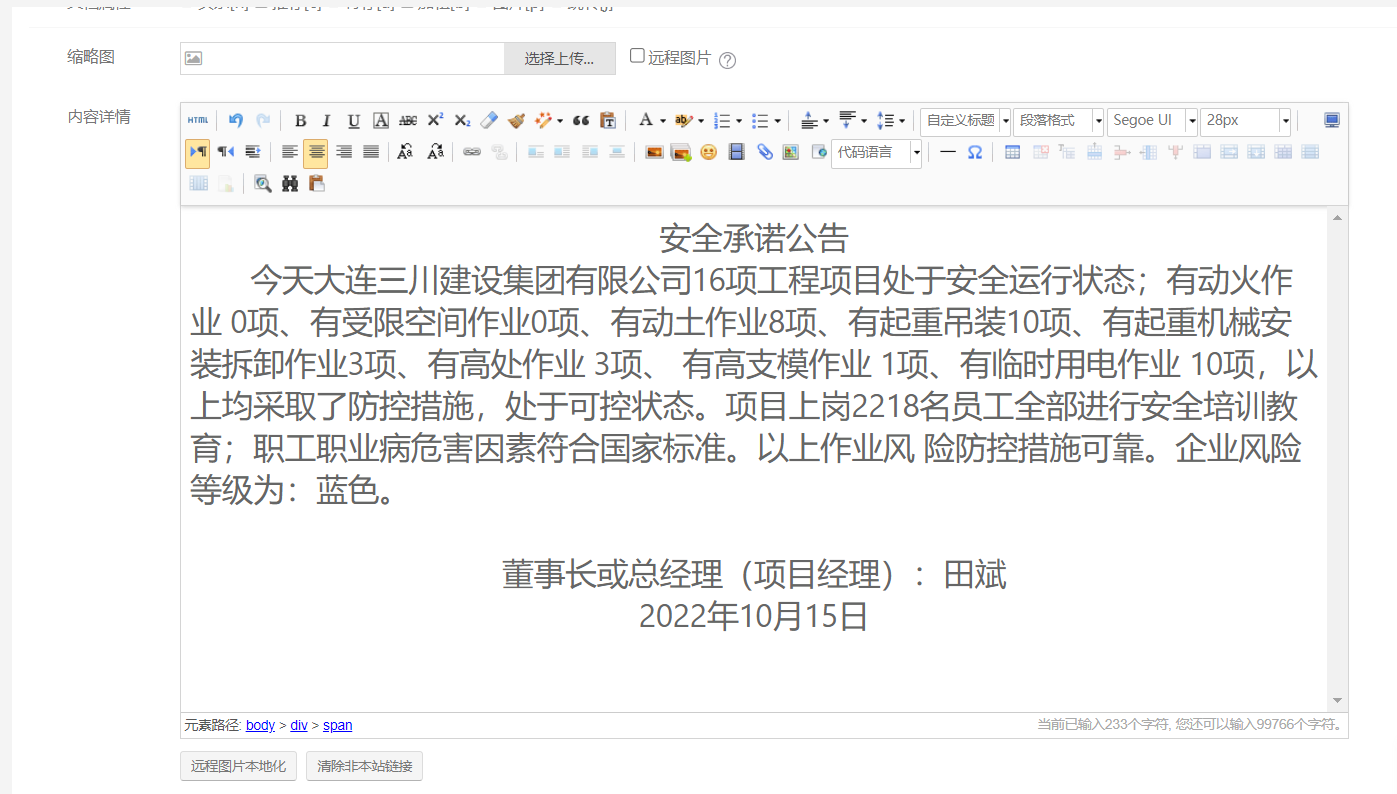Select div in the element path
Image resolution: width=1397 pixels, height=794 pixels.
[299, 725]
